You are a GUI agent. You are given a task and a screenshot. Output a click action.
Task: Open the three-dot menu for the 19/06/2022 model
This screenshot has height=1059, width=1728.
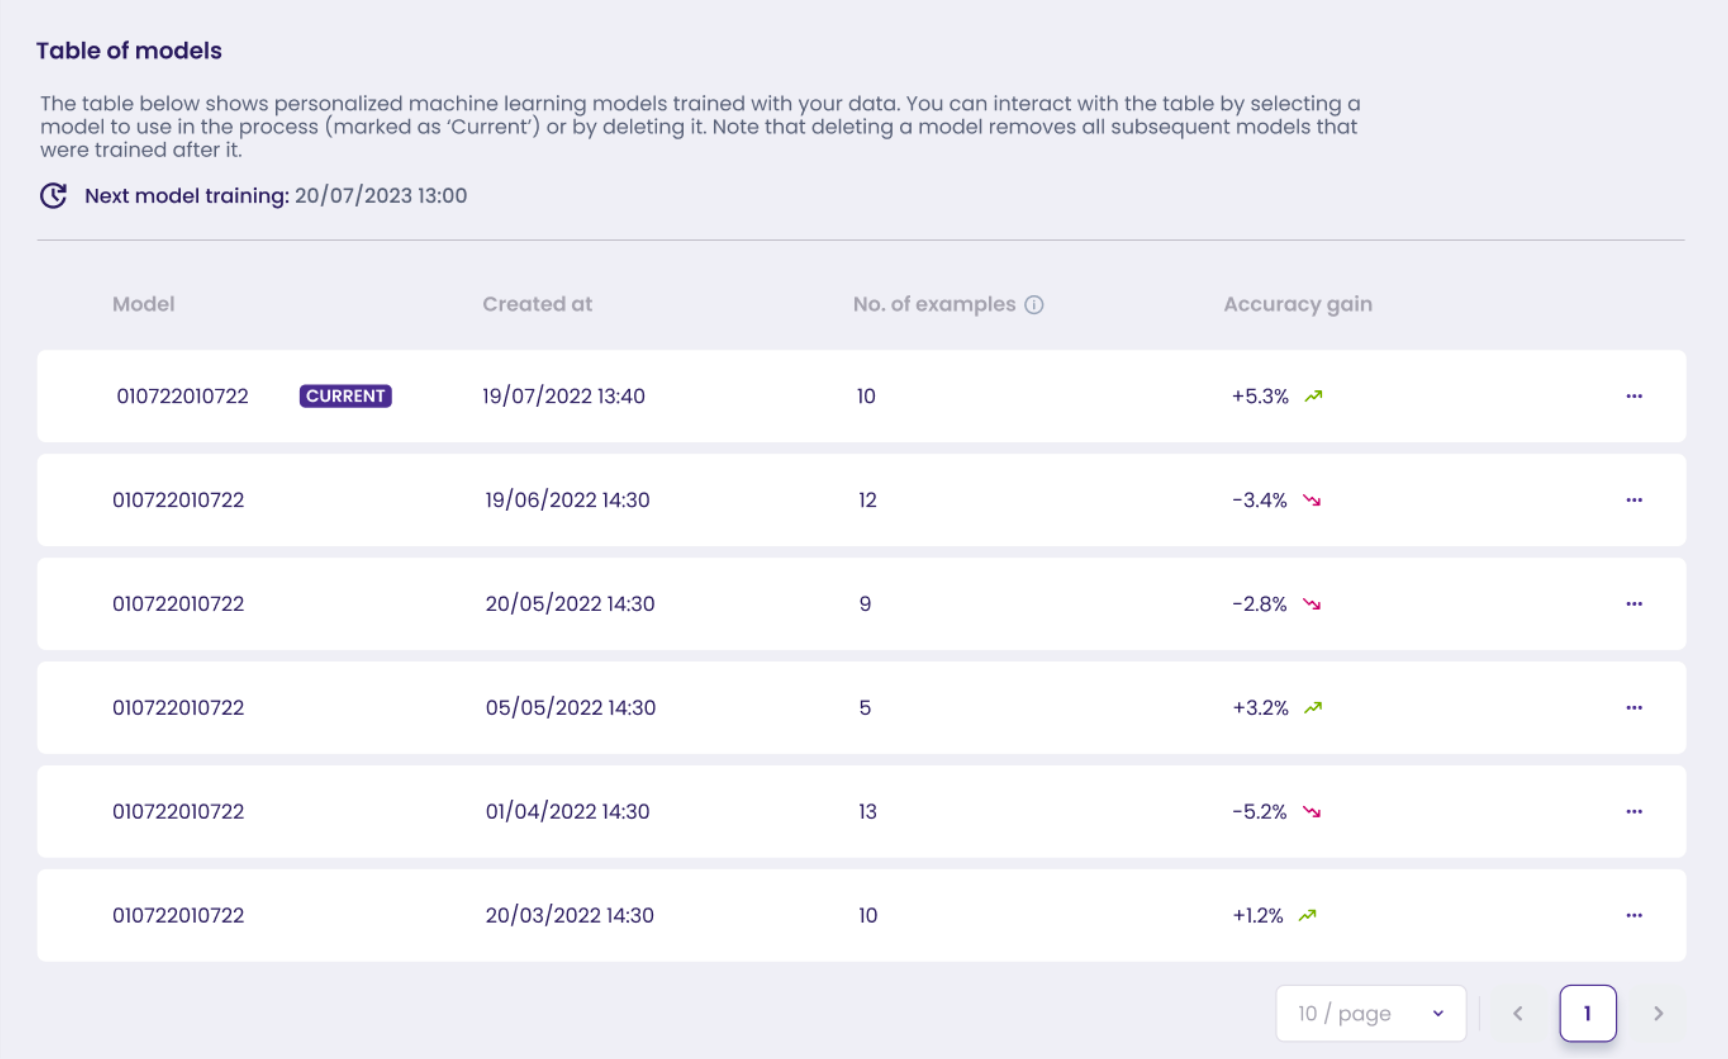[x=1633, y=500]
